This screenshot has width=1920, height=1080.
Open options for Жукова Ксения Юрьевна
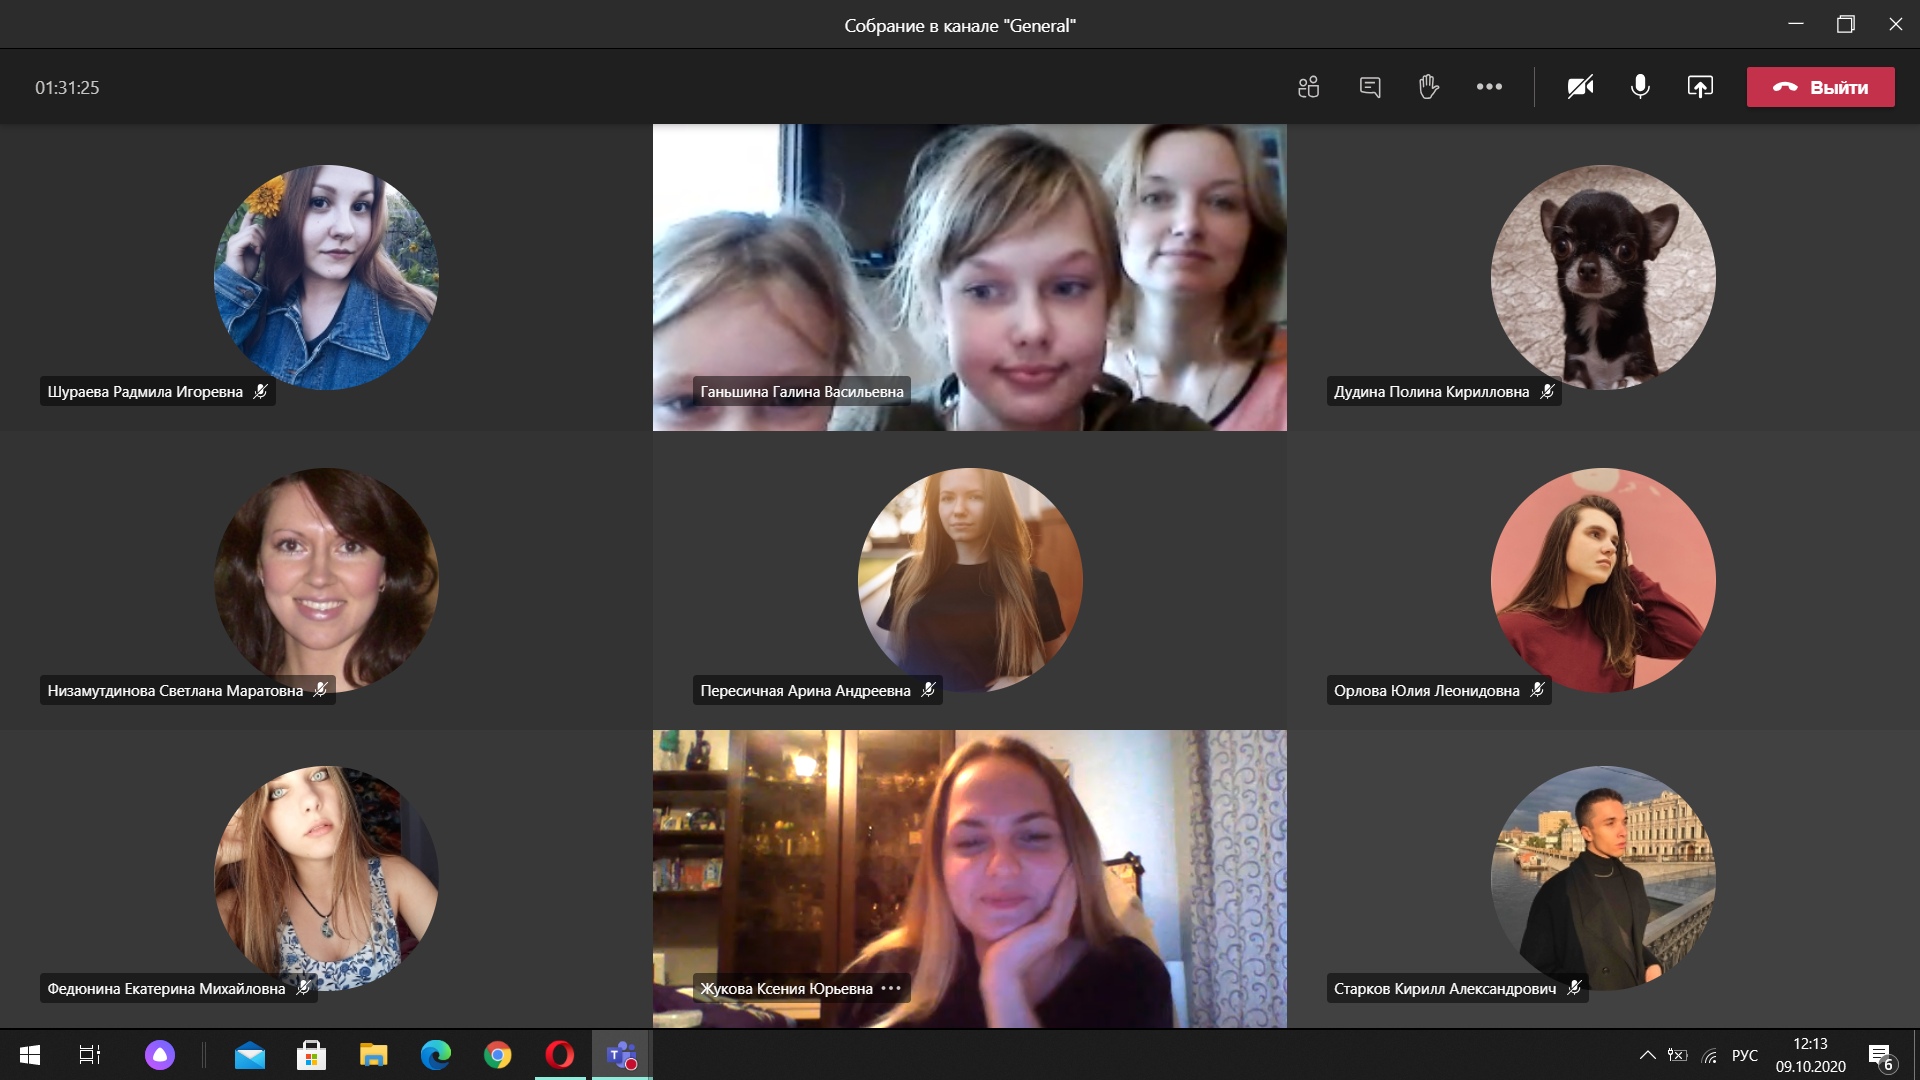[x=891, y=988]
